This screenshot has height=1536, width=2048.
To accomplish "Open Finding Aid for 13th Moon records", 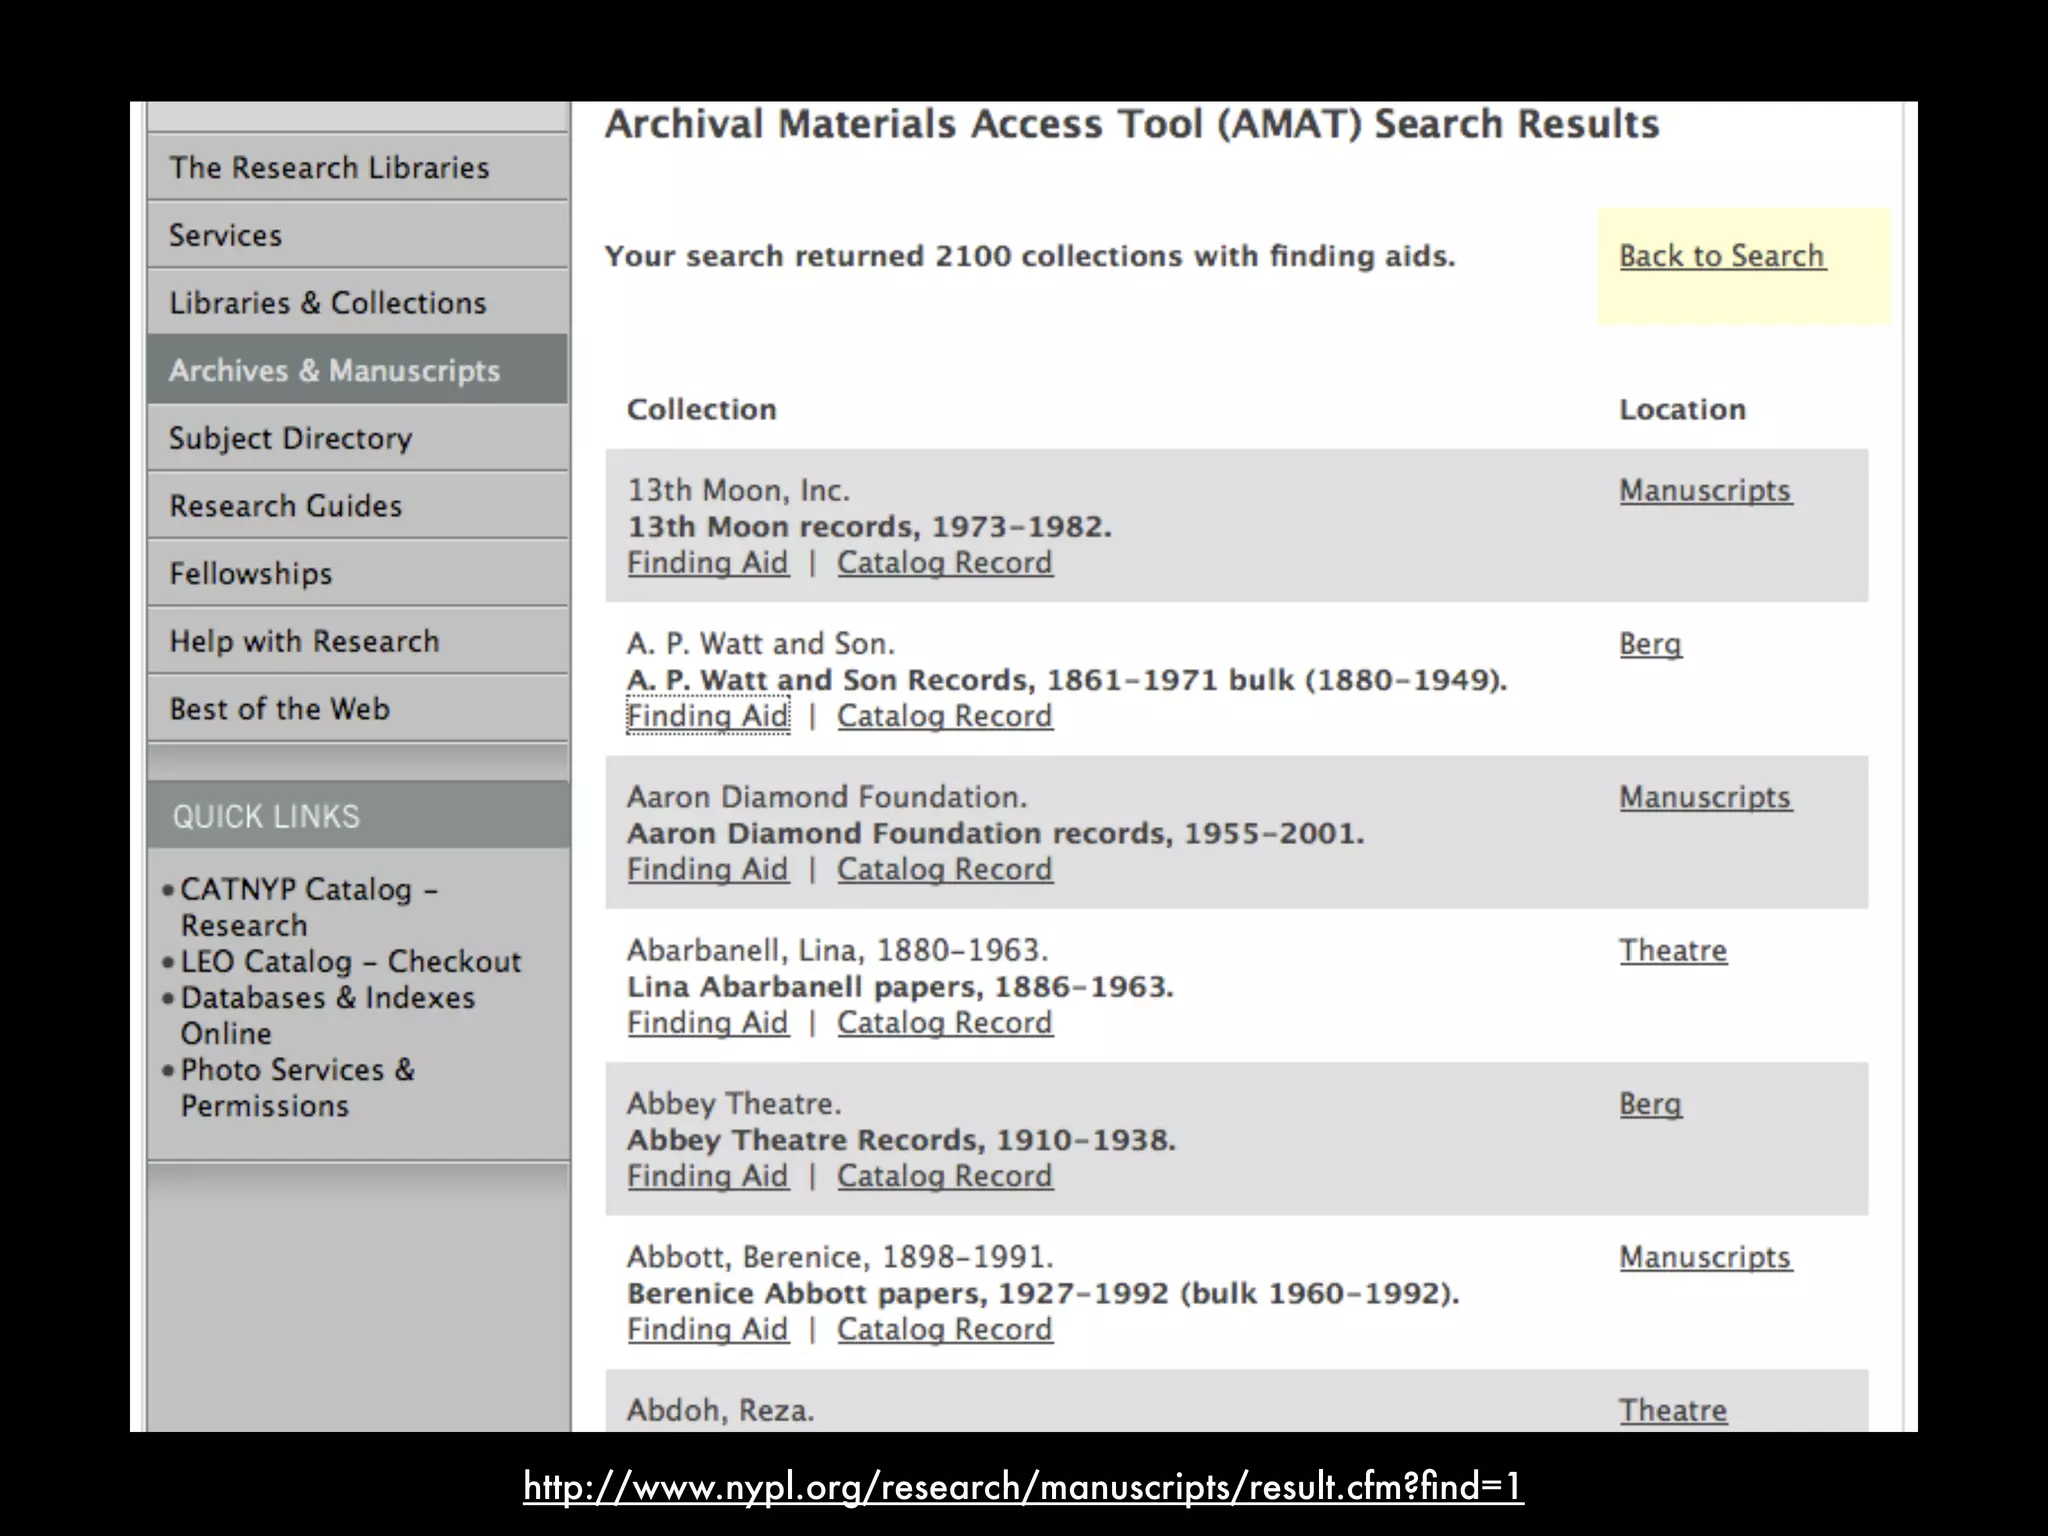I will click(708, 563).
